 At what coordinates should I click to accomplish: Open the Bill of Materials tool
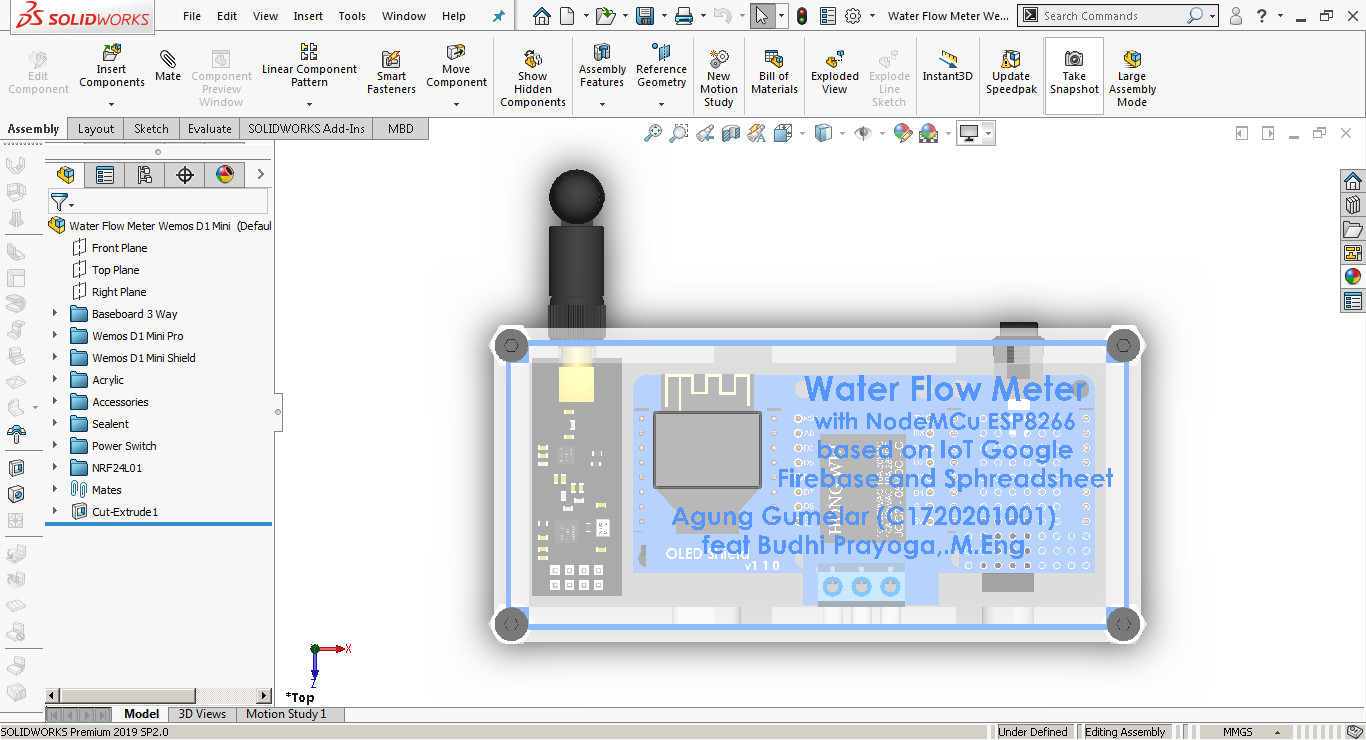coord(774,72)
